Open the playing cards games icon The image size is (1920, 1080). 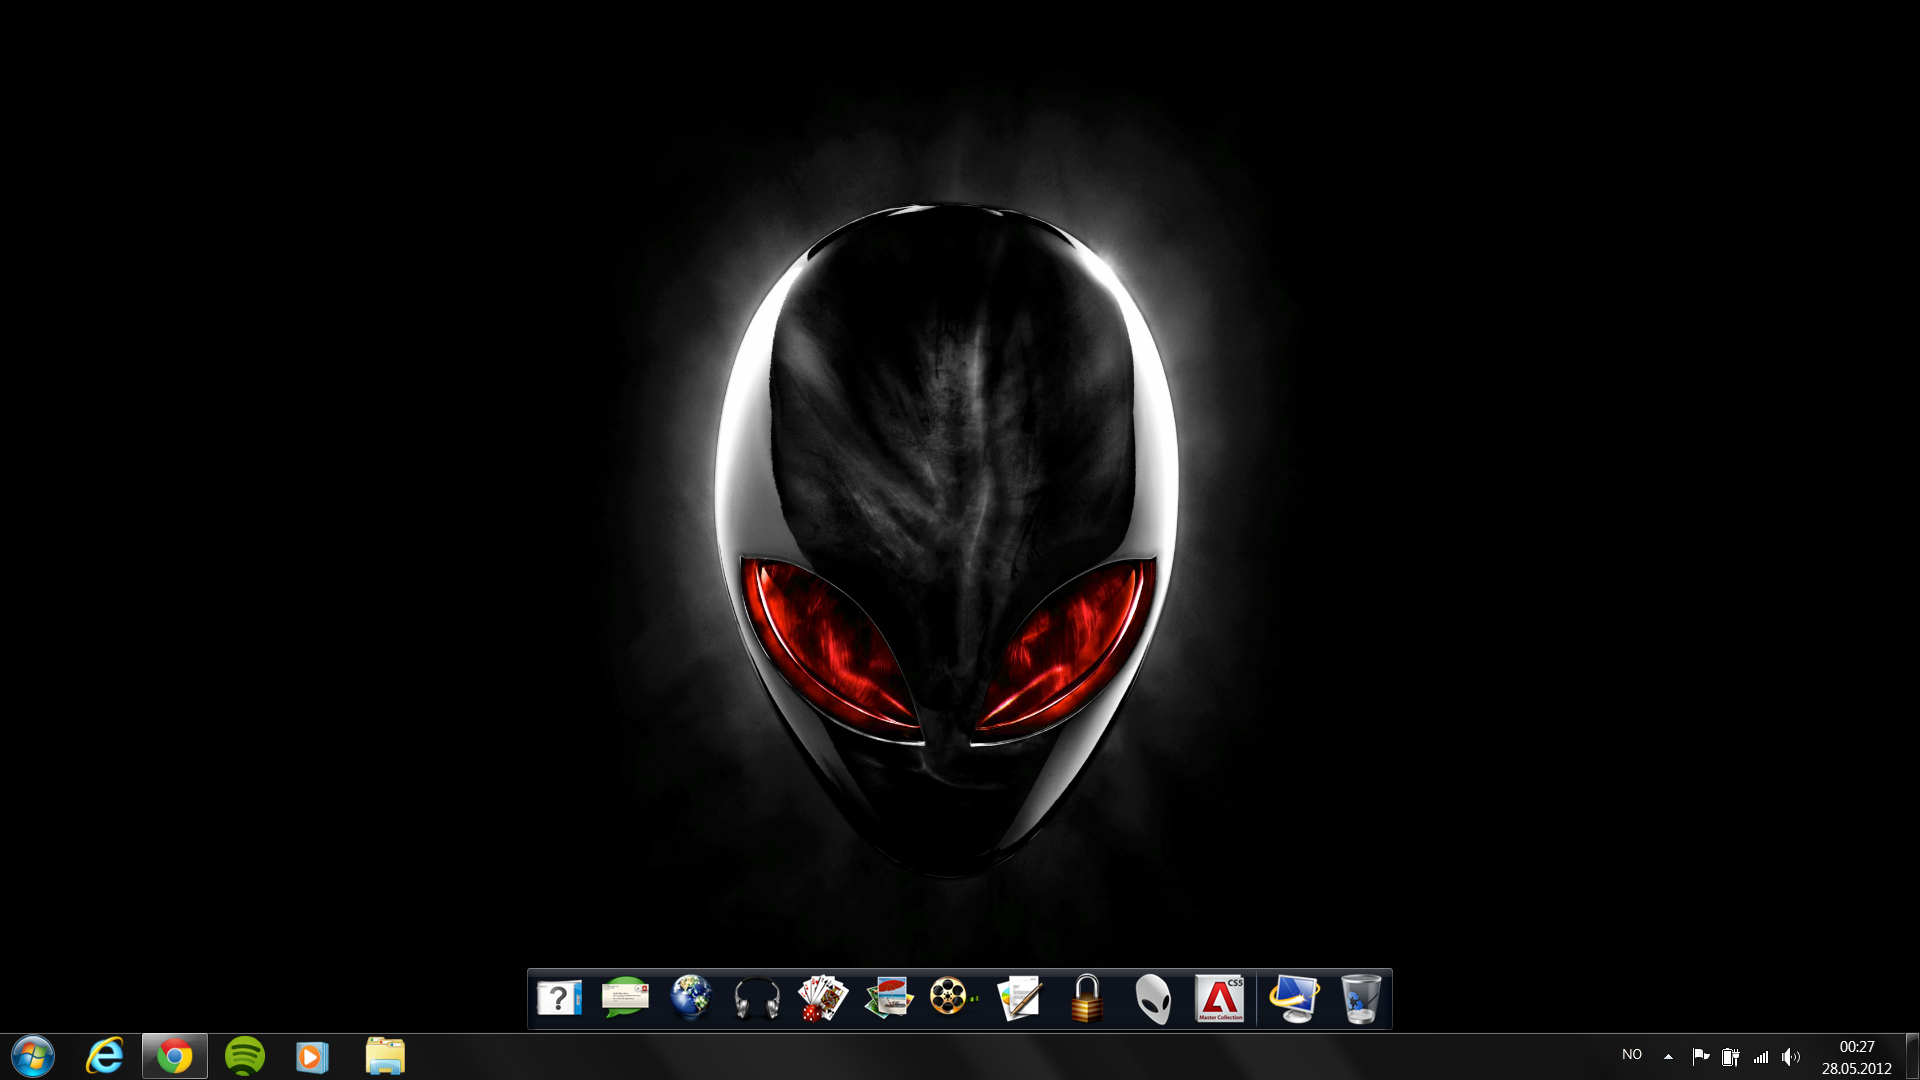click(823, 998)
